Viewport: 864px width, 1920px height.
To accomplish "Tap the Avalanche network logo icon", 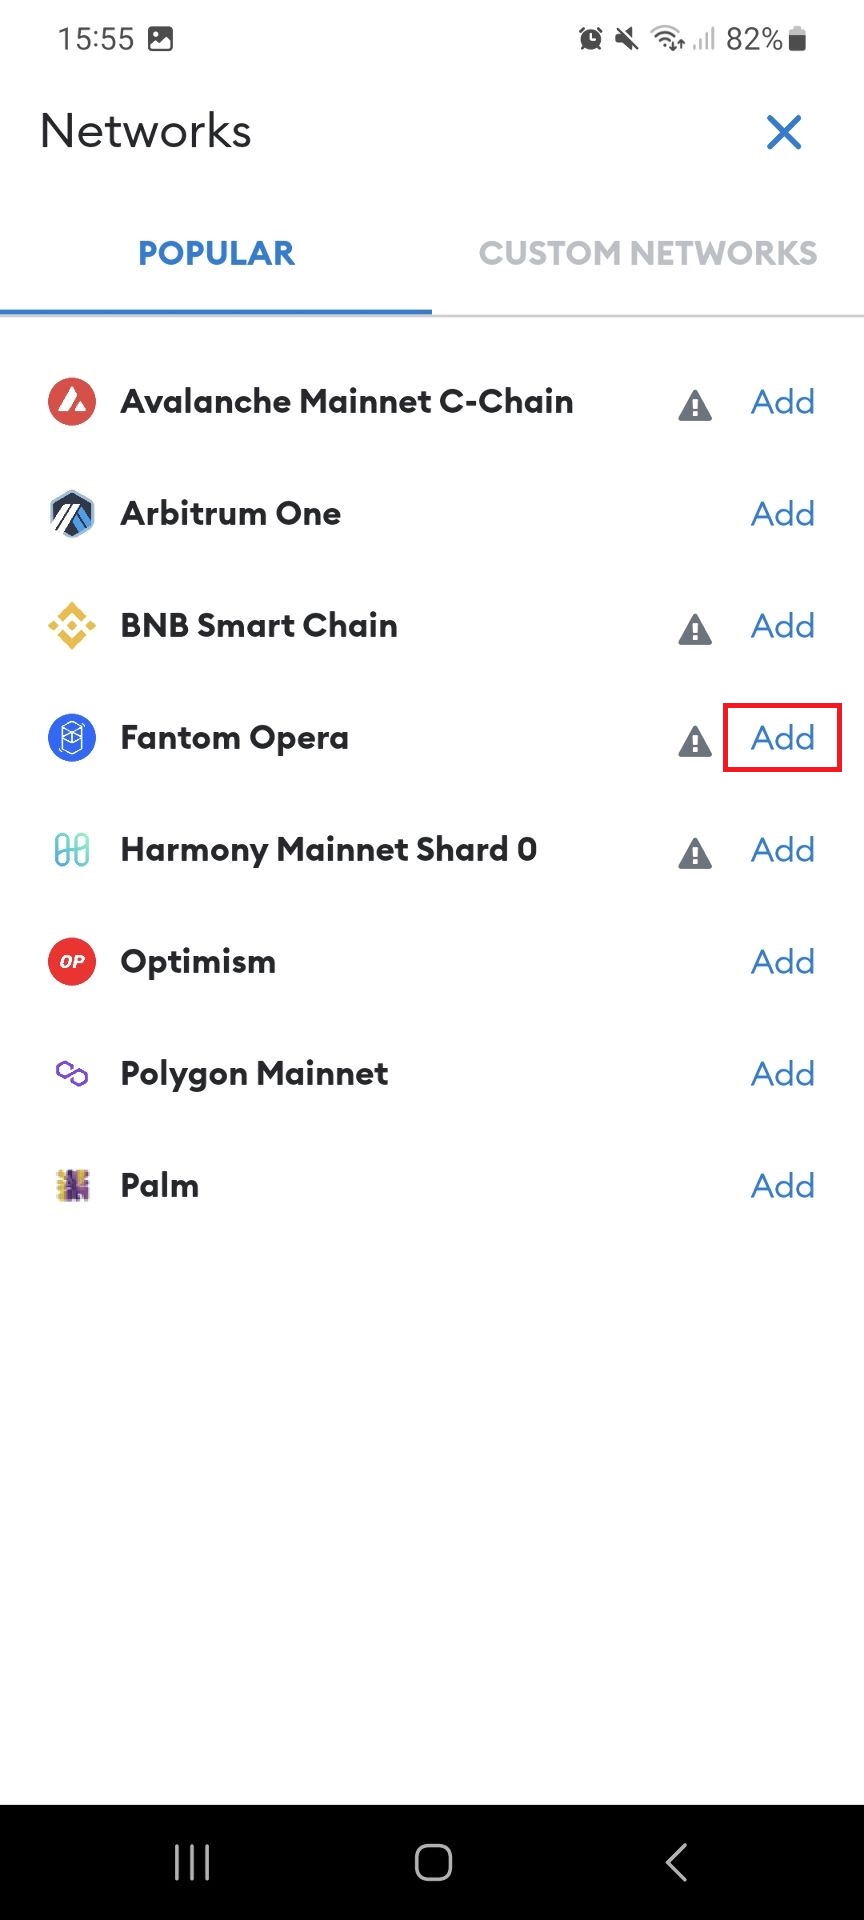I will [72, 402].
